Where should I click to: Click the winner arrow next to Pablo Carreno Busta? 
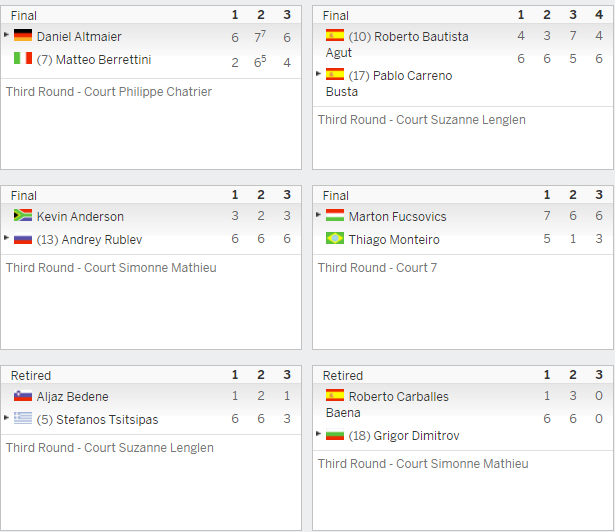tap(318, 73)
